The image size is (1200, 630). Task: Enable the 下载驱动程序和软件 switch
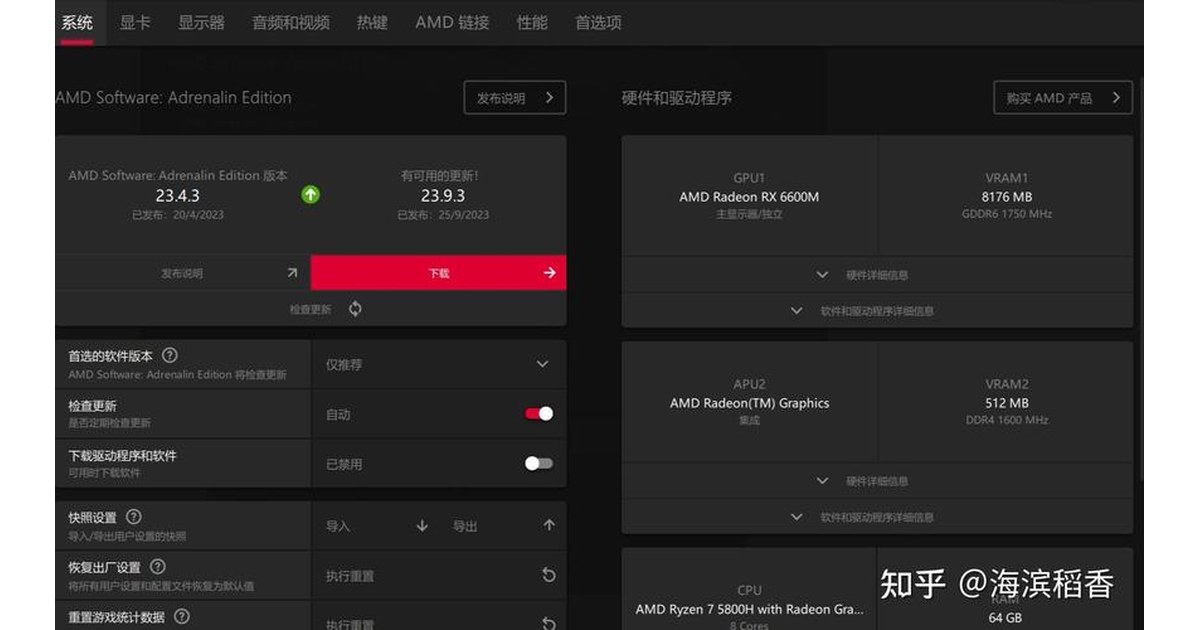click(x=539, y=464)
